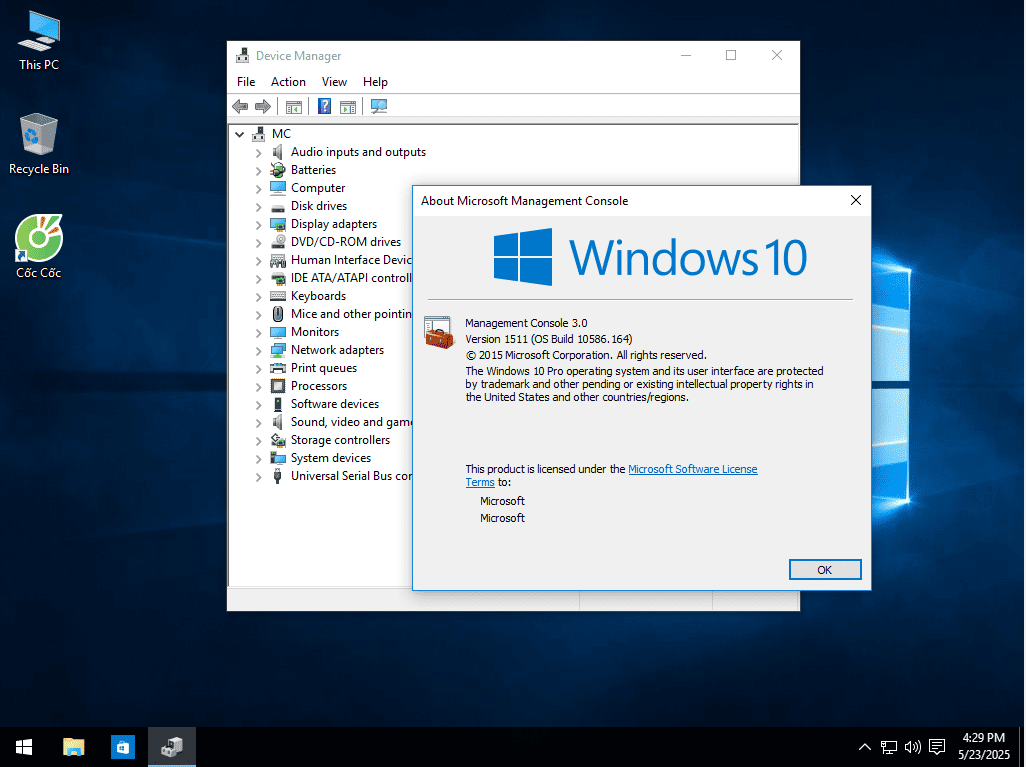Select the 'Storage controllers' tree label
The image size is (1026, 767).
pos(340,440)
